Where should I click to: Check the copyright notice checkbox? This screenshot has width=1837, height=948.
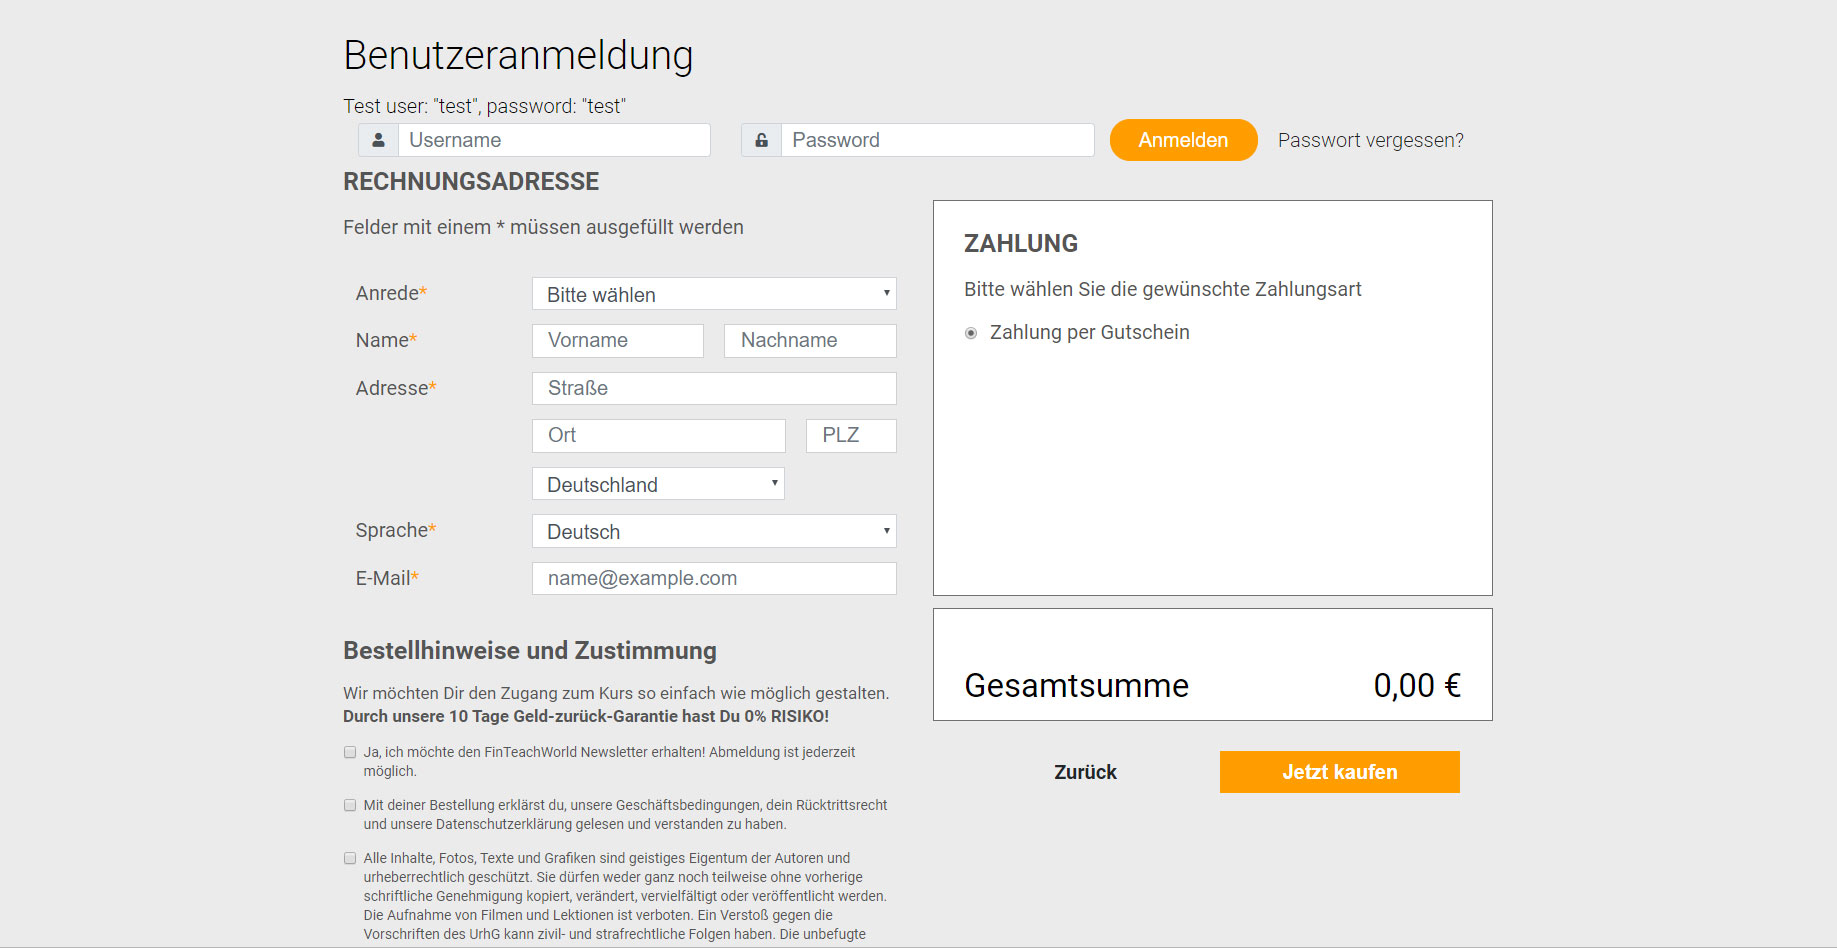click(x=350, y=858)
